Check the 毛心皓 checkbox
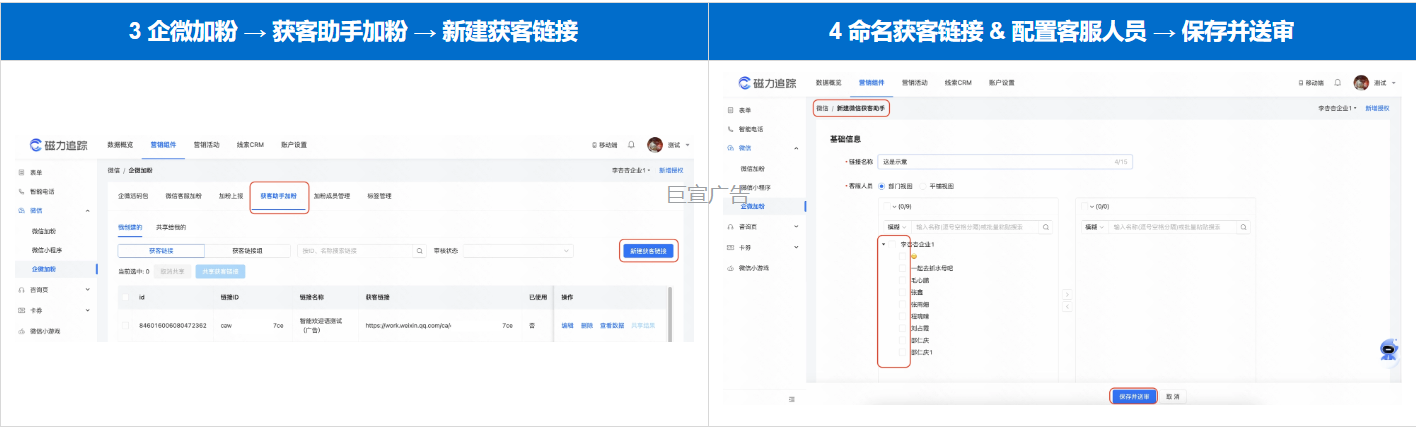Screen dimensions: 1416x427 click(903, 280)
